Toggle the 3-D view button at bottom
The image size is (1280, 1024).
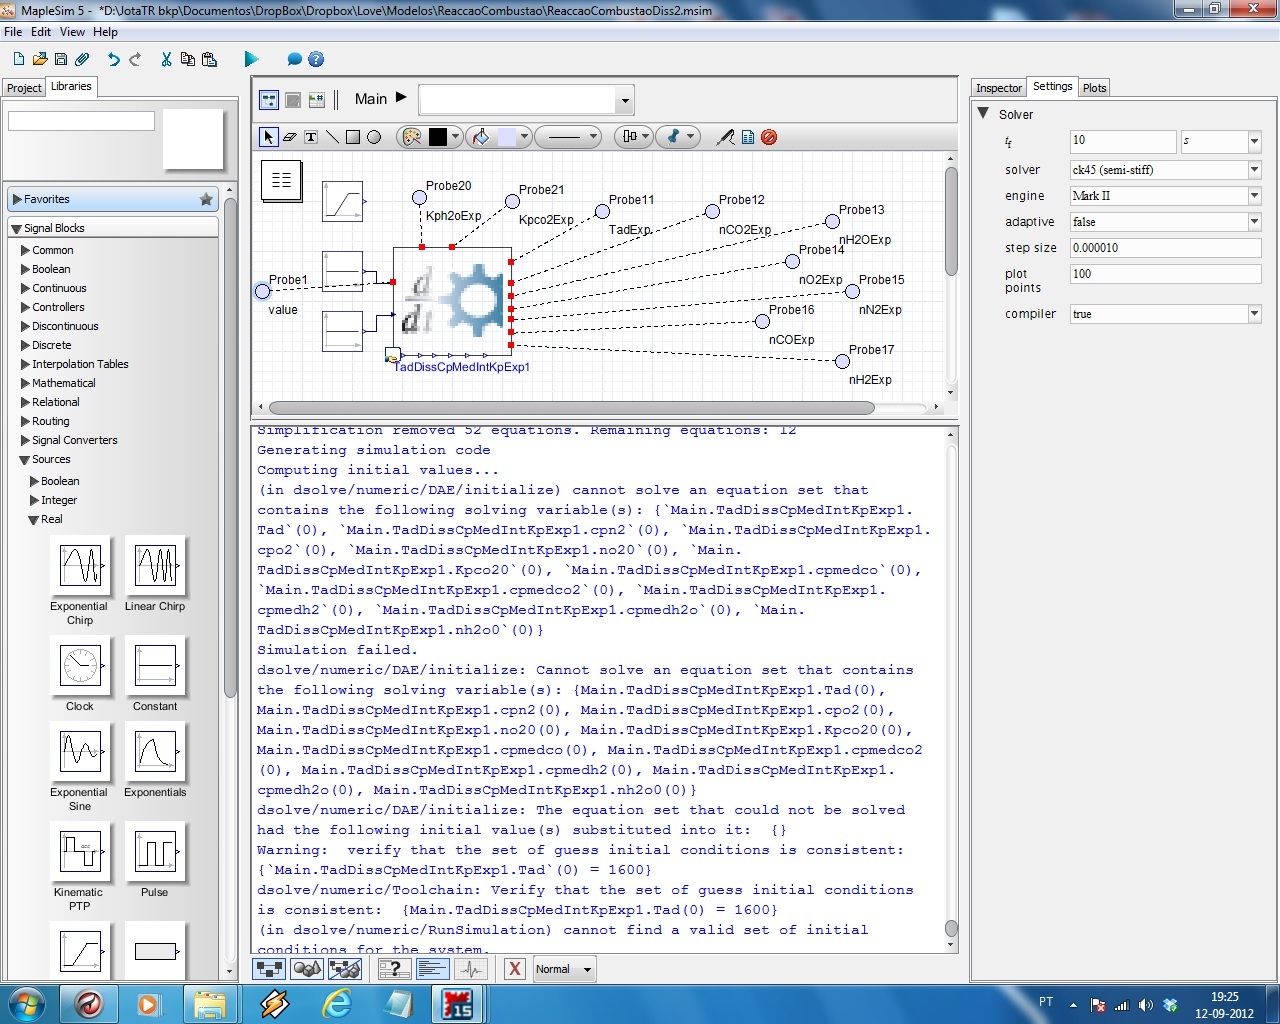(x=307, y=968)
